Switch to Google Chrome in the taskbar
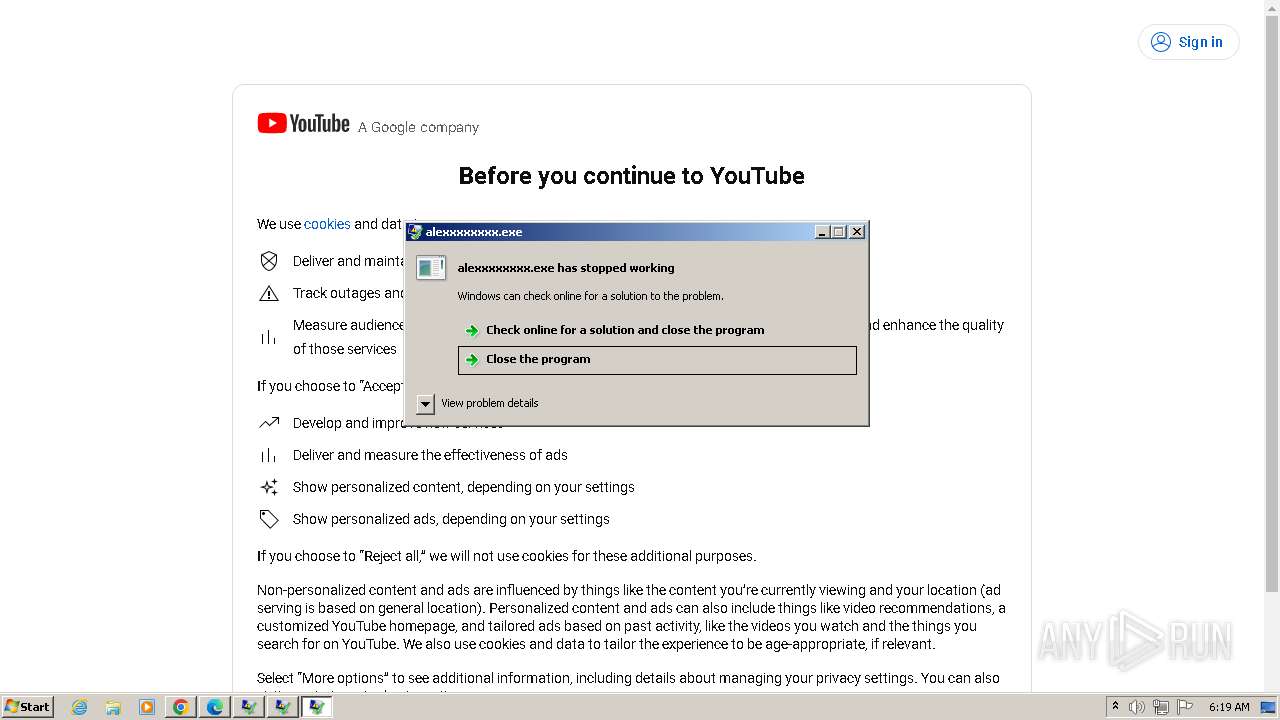 click(x=181, y=707)
